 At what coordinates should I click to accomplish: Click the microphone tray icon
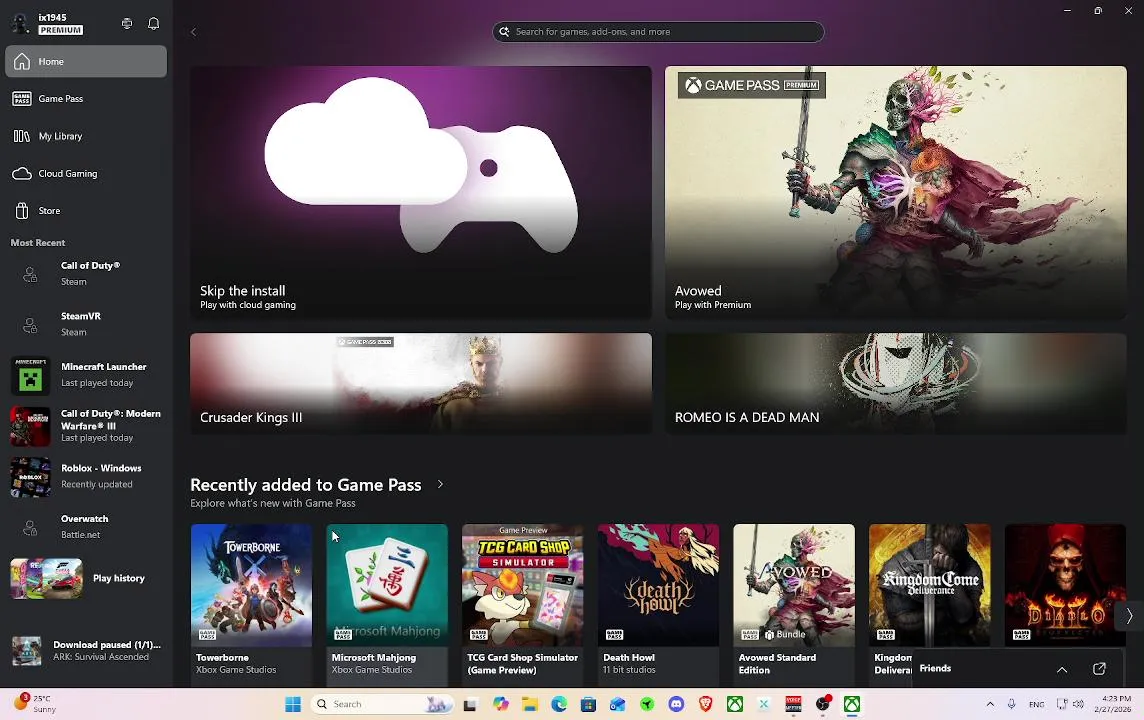(x=1011, y=704)
